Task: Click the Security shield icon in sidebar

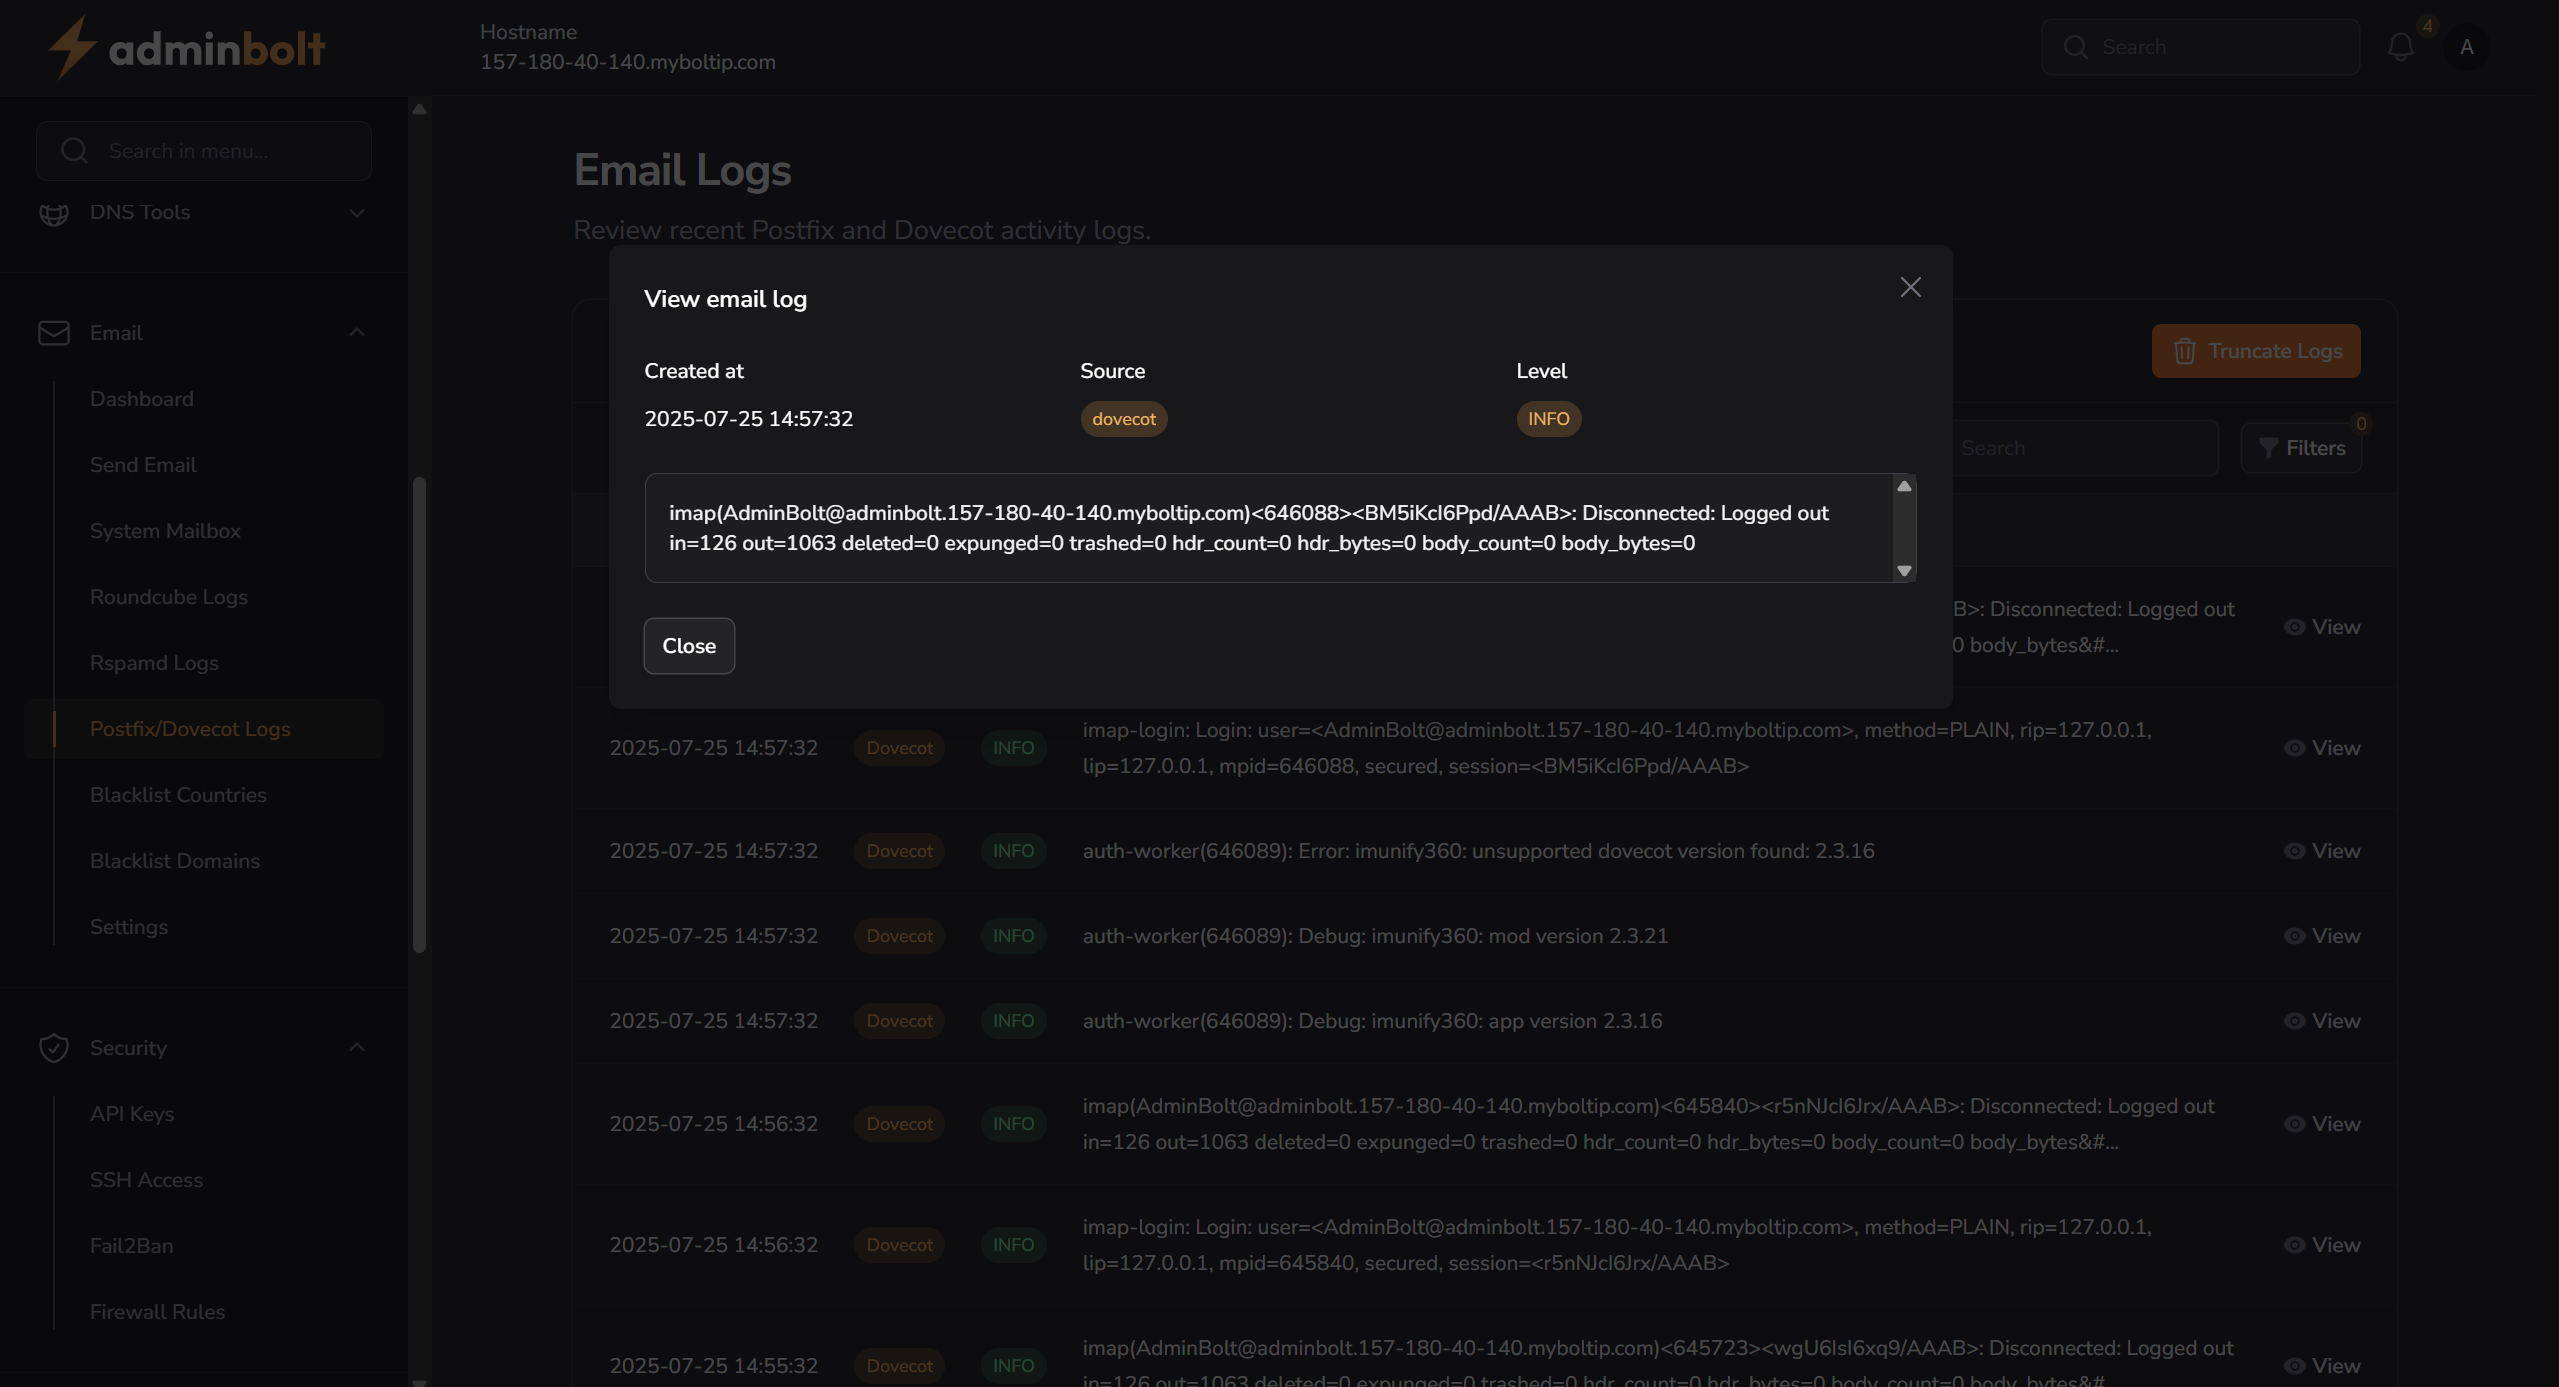Action: pos(53,1048)
